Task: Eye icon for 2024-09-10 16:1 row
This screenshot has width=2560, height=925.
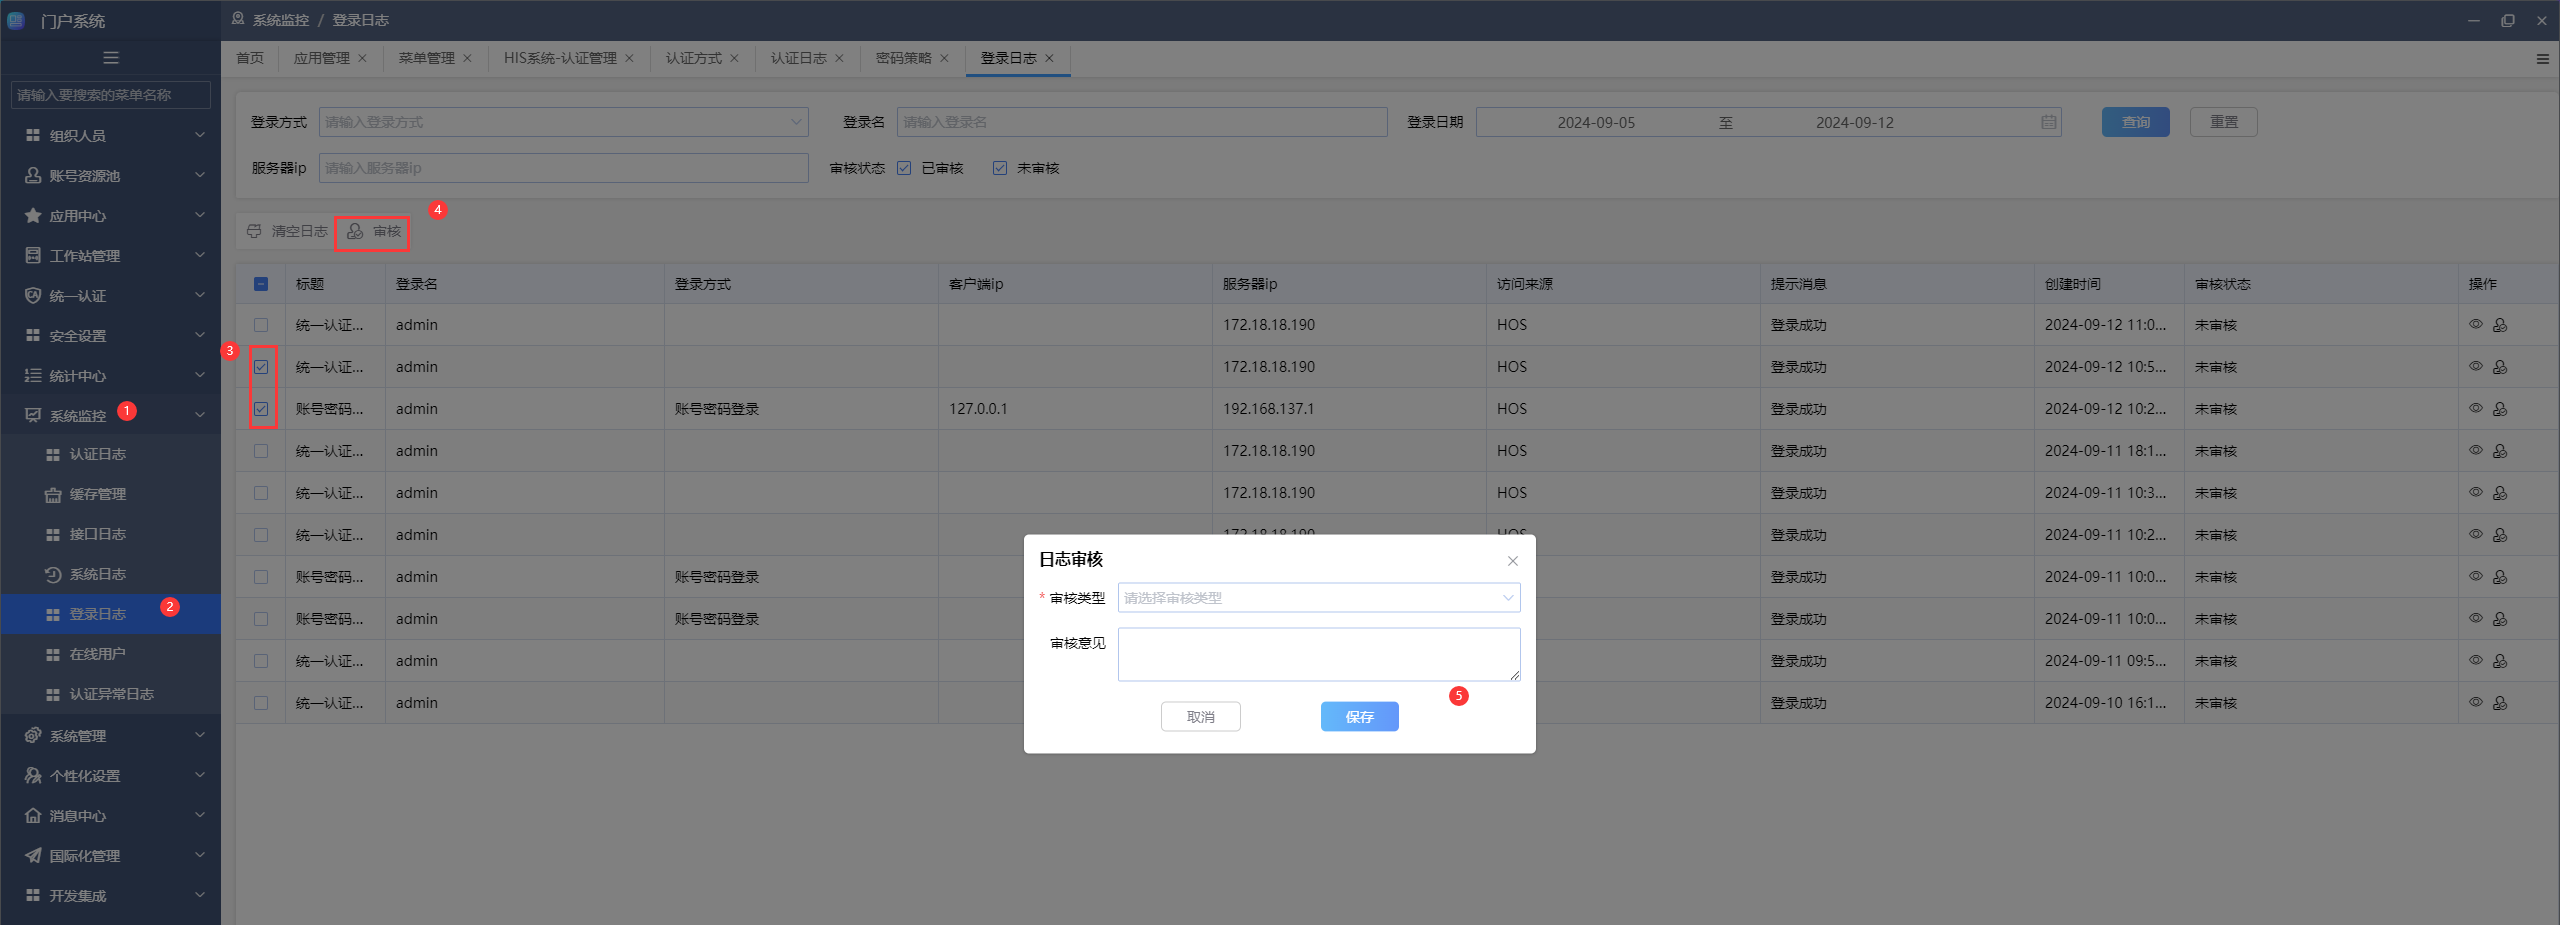Action: click(2476, 703)
